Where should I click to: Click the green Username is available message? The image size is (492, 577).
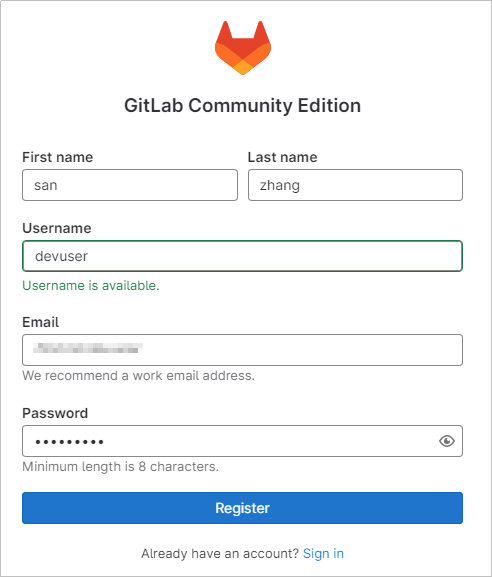(x=91, y=286)
